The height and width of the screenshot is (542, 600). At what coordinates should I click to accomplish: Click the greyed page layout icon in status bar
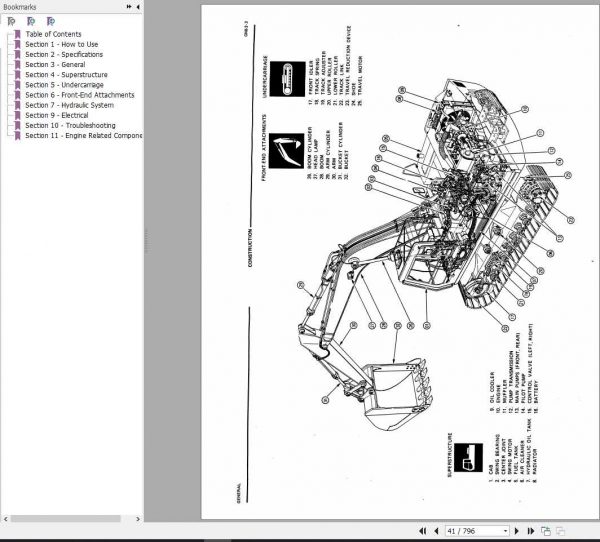tap(560, 531)
